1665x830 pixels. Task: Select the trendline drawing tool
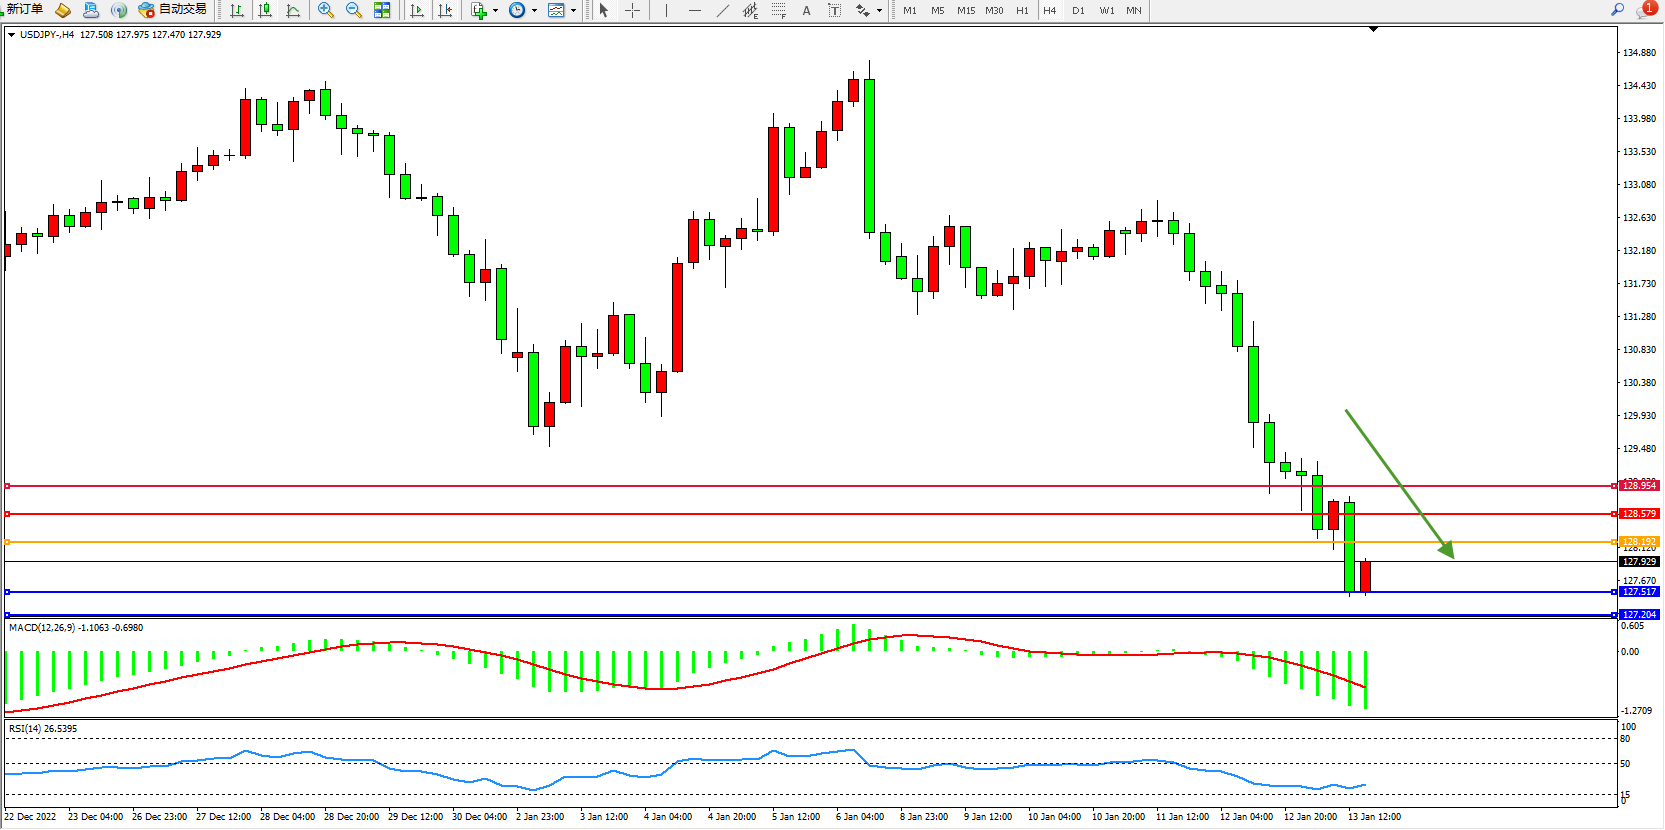coord(723,10)
